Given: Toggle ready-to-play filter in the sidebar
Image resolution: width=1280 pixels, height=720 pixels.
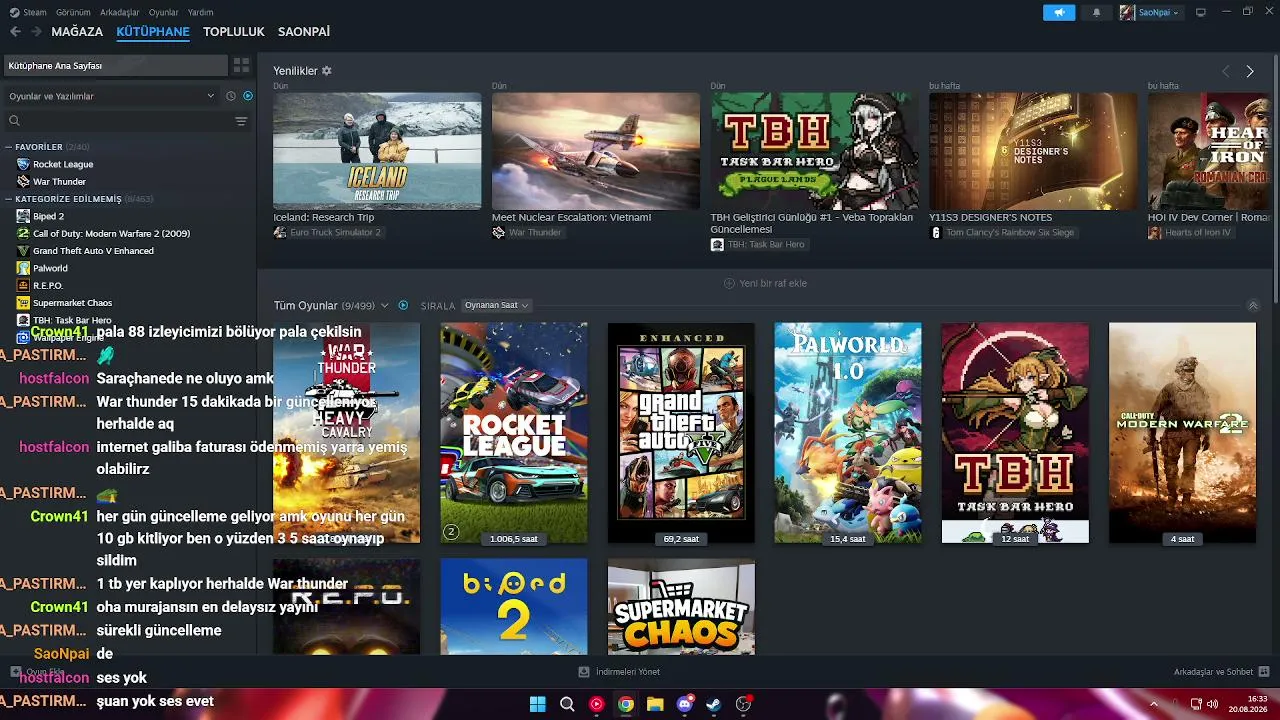Looking at the screenshot, I should 248,96.
